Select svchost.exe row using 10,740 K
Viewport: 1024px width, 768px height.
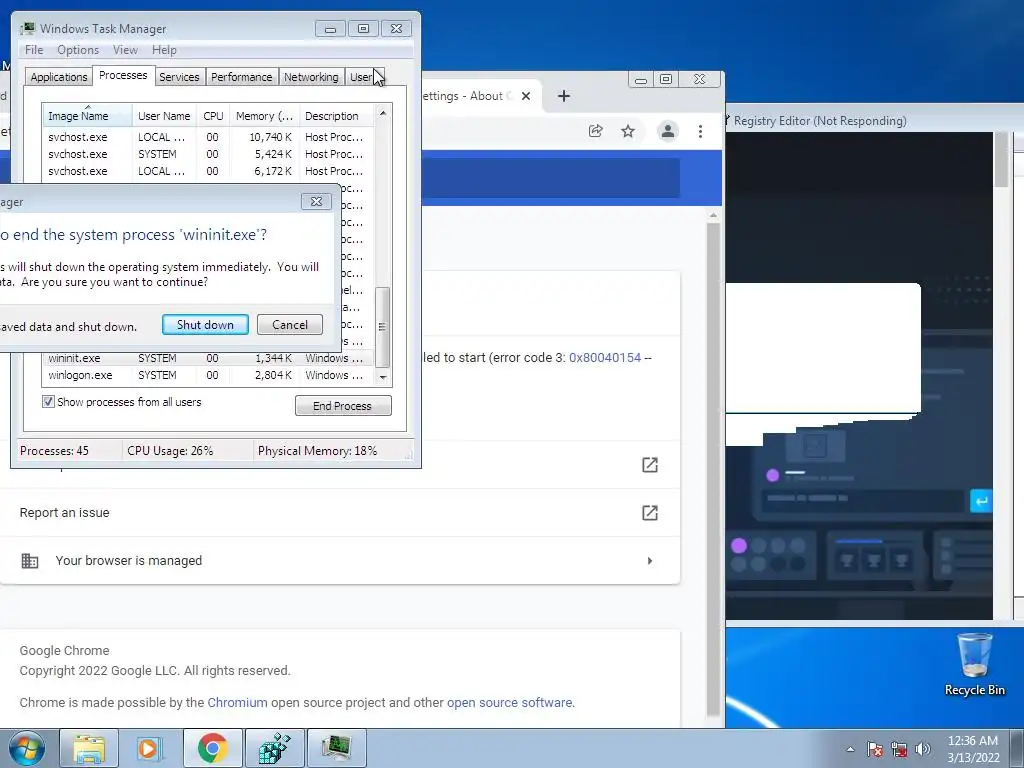pyautogui.click(x=208, y=137)
